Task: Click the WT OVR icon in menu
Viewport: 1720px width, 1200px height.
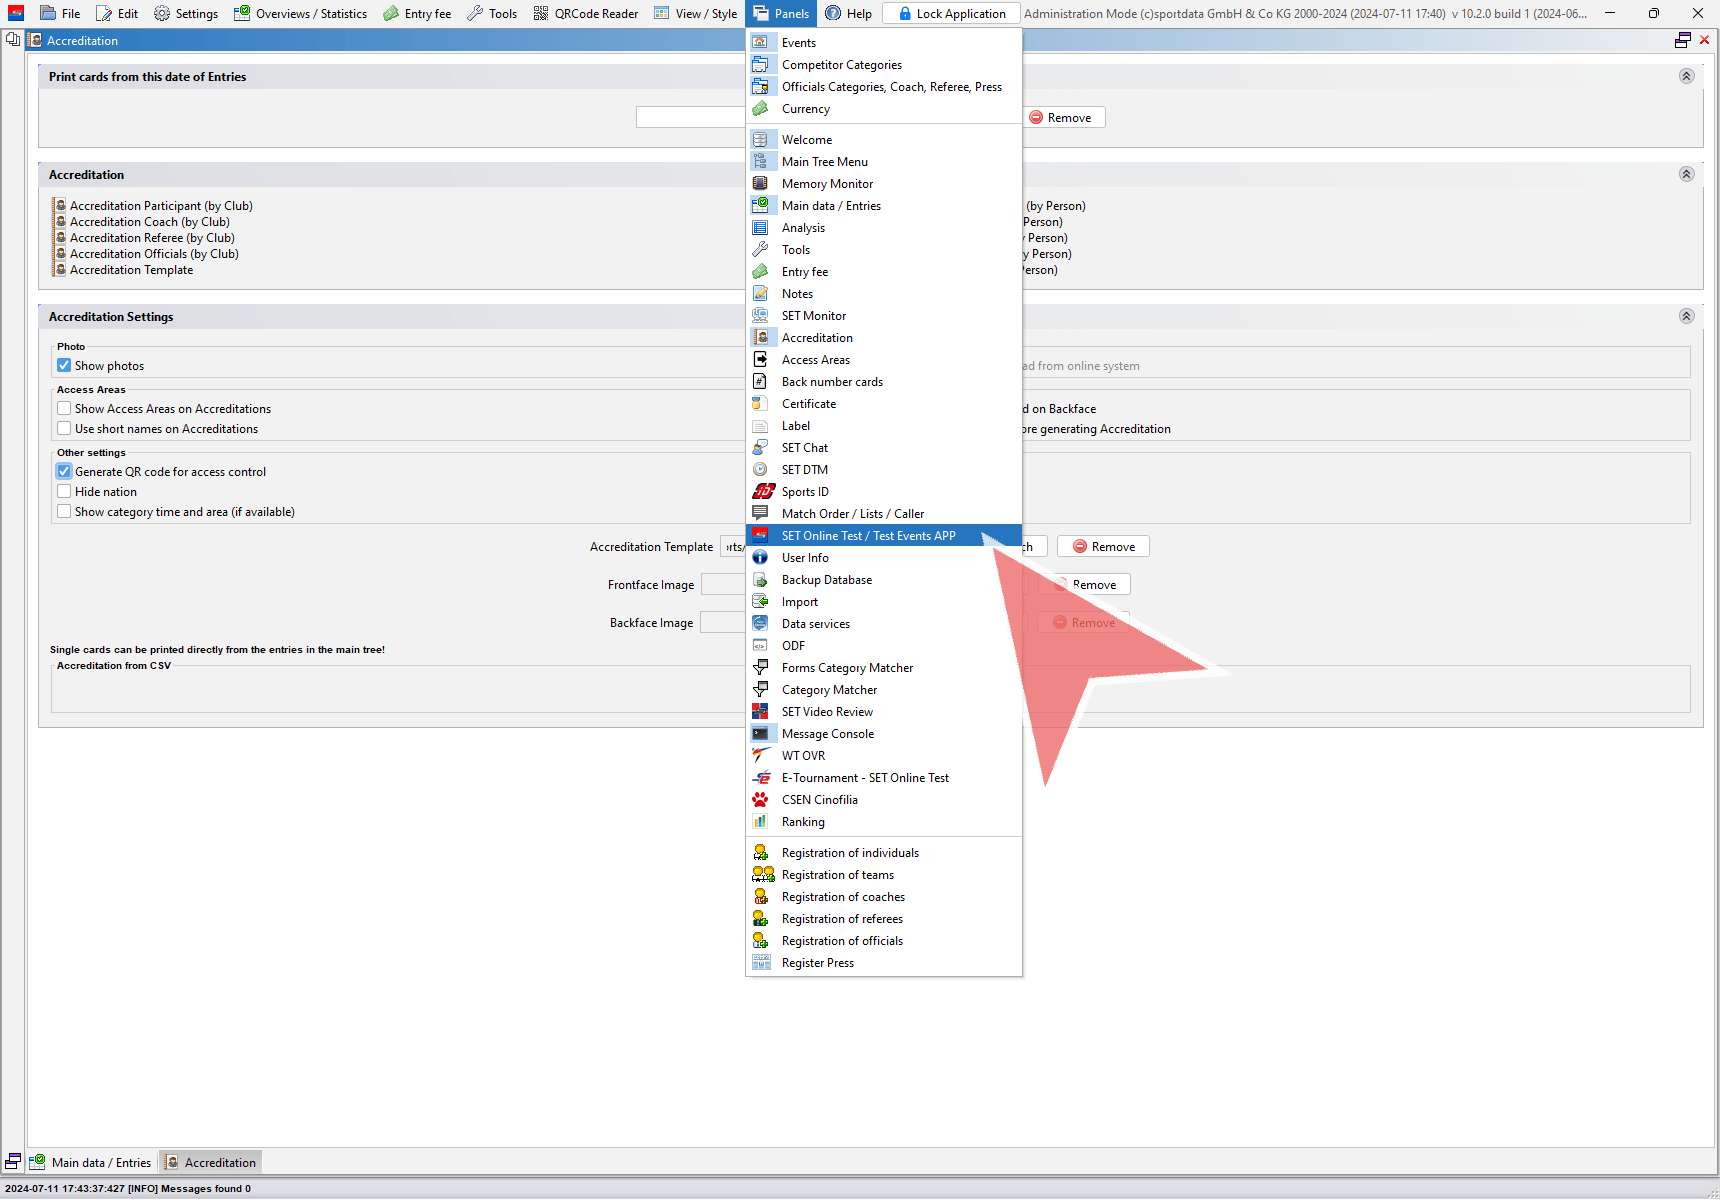Action: point(761,755)
